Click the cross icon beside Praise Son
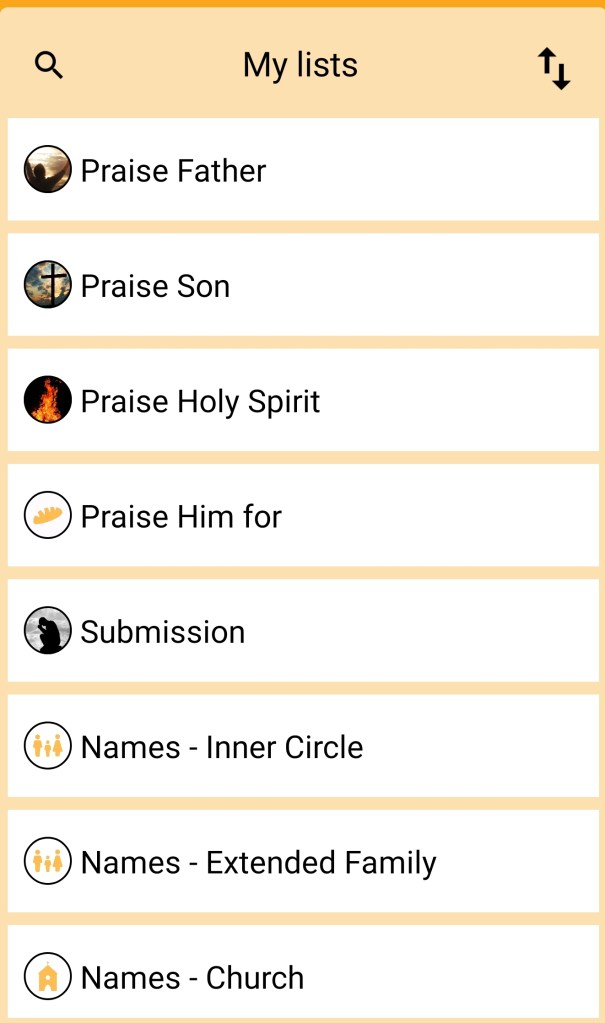Image resolution: width=605 pixels, height=1023 pixels. click(48, 286)
